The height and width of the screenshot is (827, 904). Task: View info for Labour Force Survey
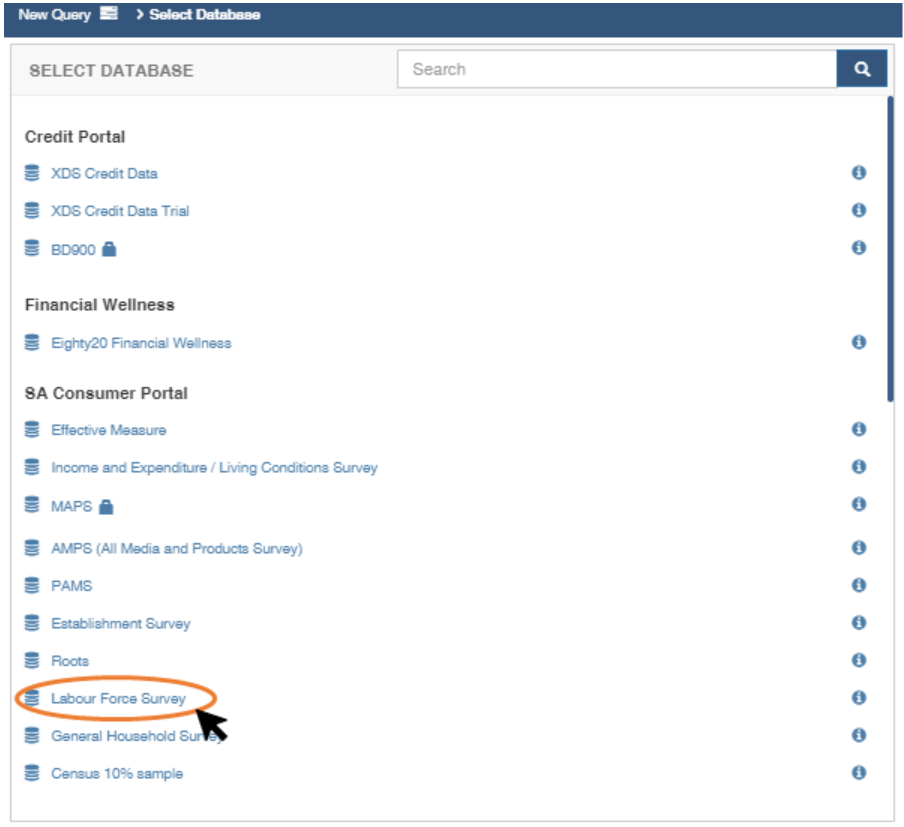859,697
